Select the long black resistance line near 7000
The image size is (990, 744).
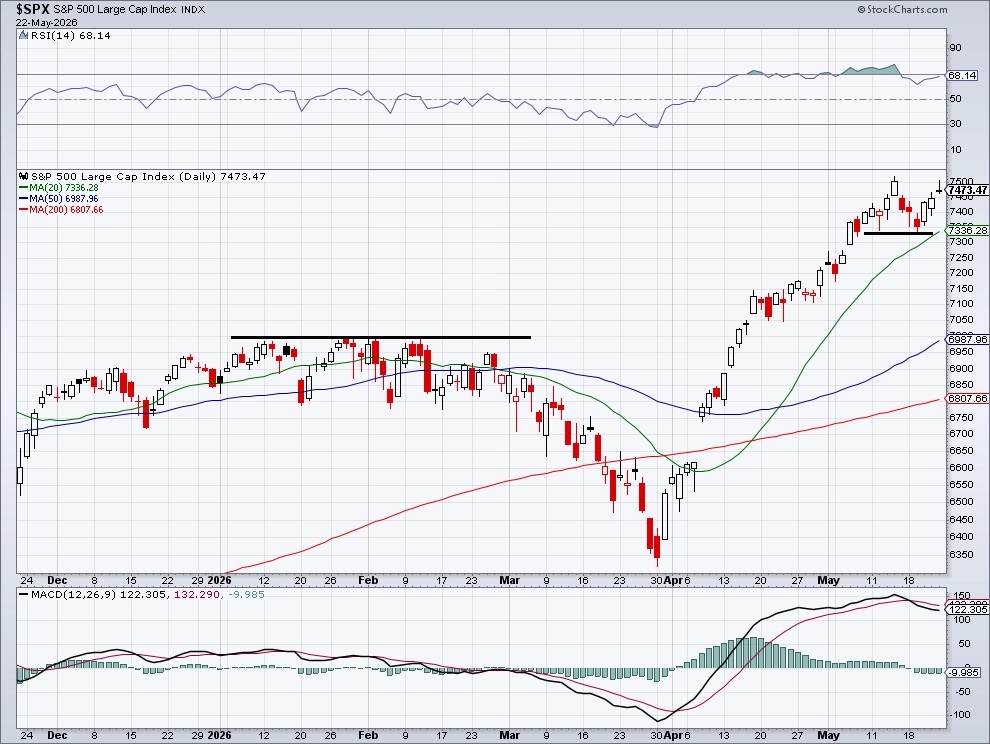click(x=381, y=337)
